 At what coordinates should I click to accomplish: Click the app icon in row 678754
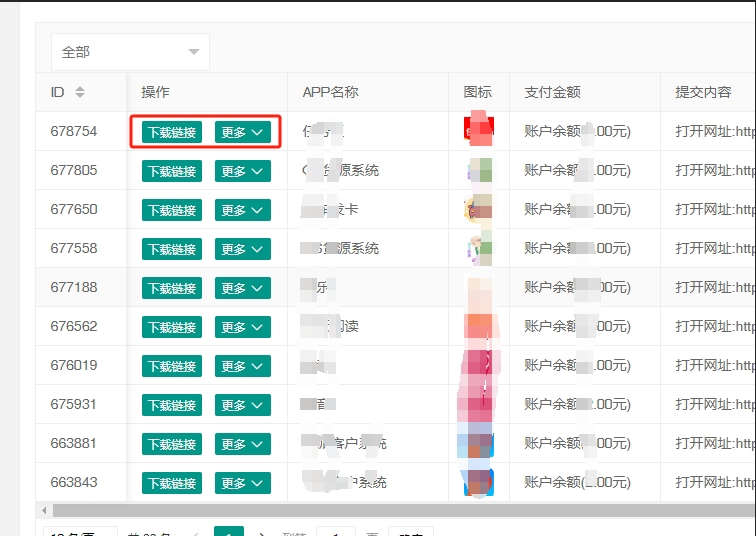pos(479,131)
